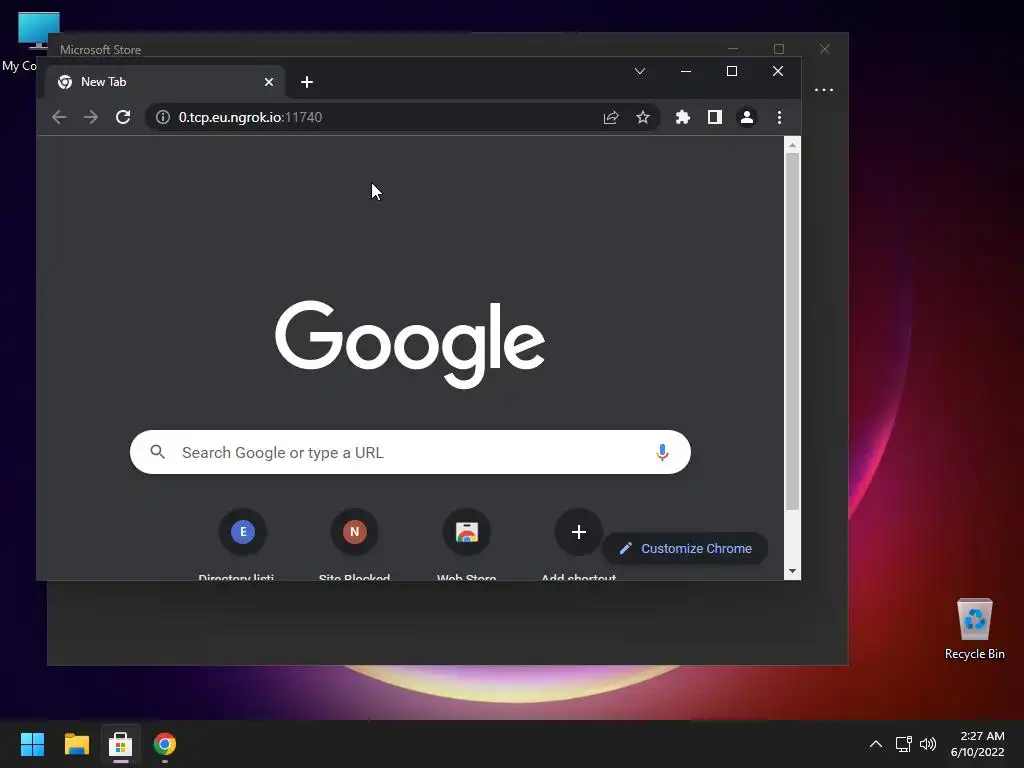The image size is (1024, 768).
Task: Click the scrollbar up arrow in Chrome
Action: (x=792, y=145)
